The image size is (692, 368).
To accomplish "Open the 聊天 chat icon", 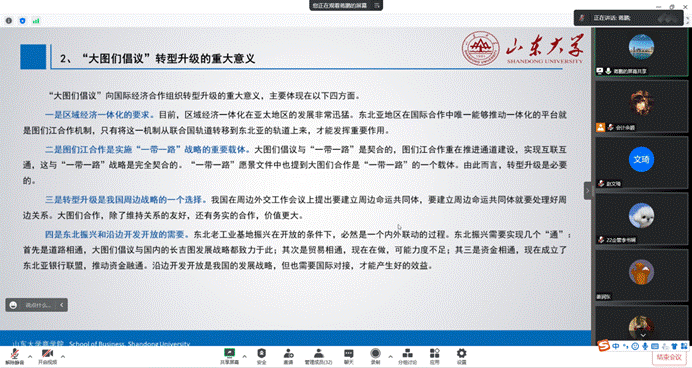I will pos(349,357).
